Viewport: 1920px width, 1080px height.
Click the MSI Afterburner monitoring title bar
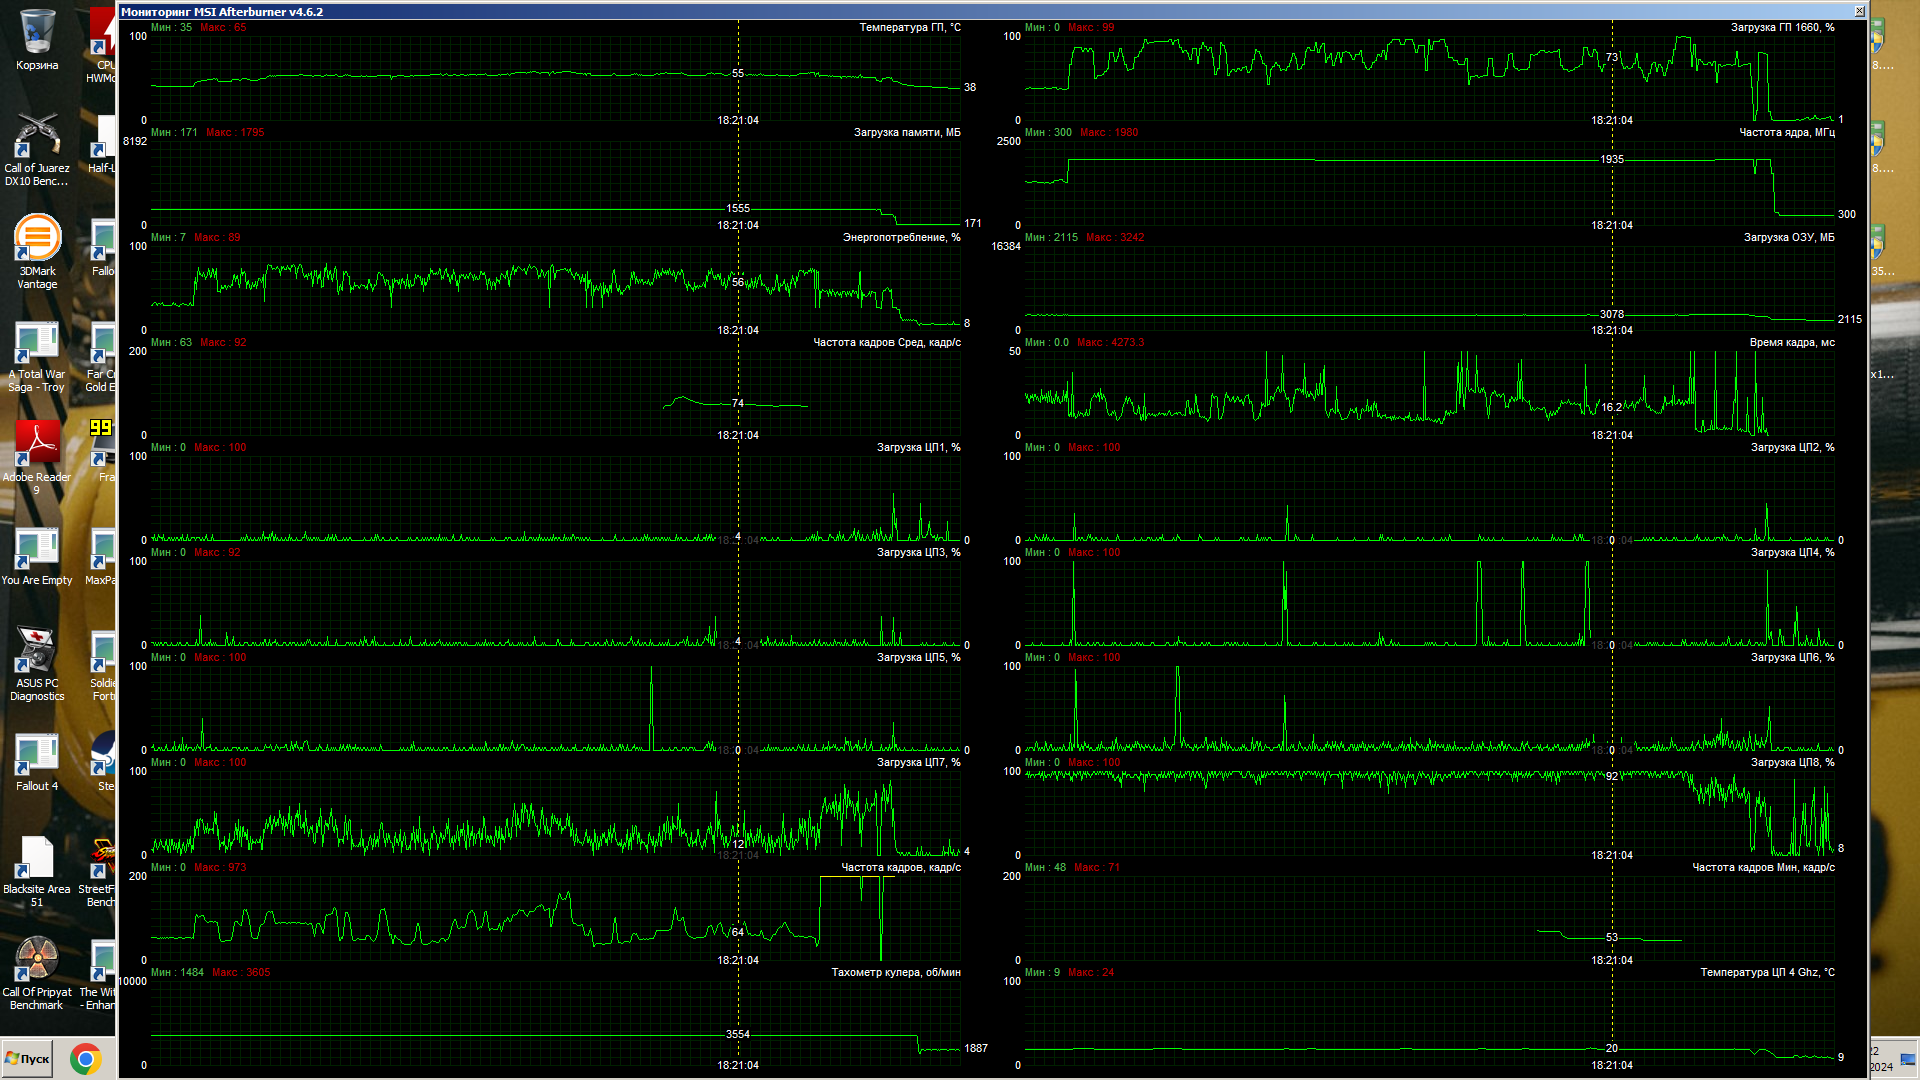click(x=900, y=11)
